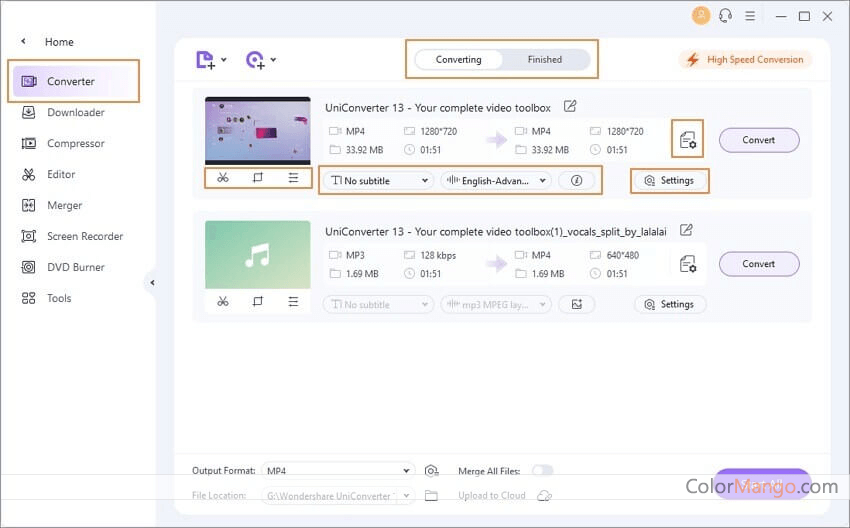
Task: Click the image cover icon of MP3 file
Action: tap(576, 304)
